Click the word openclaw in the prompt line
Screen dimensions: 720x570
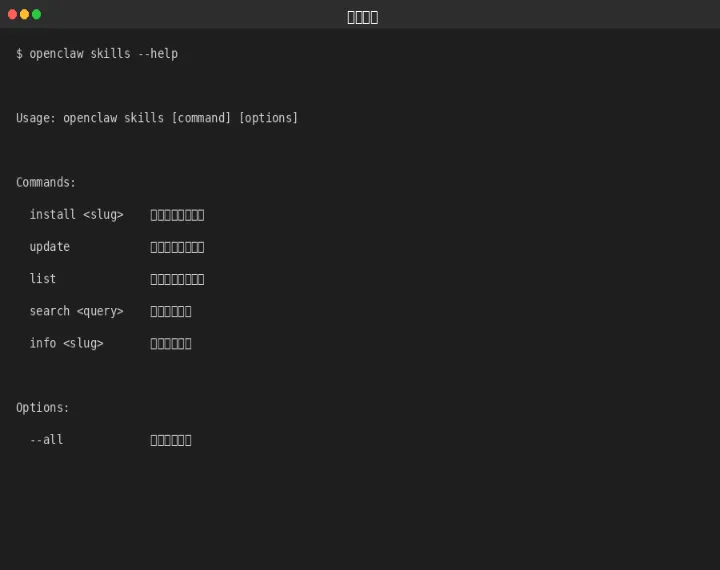pyautogui.click(x=56, y=54)
